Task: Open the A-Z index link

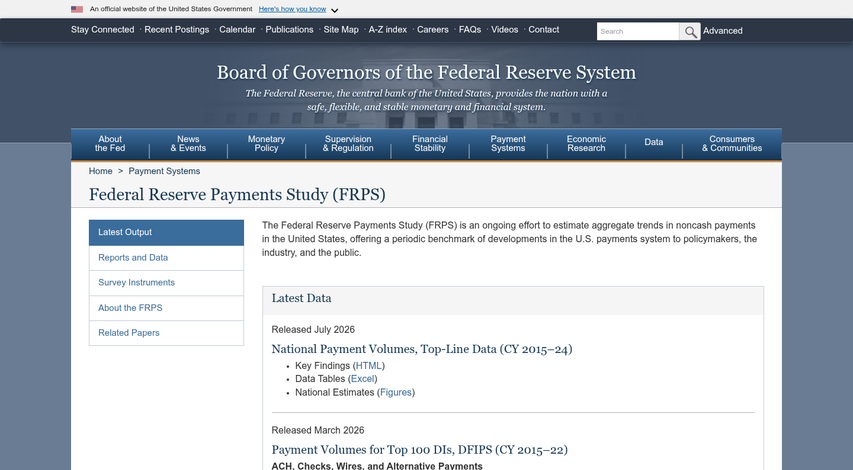Action: pos(388,30)
